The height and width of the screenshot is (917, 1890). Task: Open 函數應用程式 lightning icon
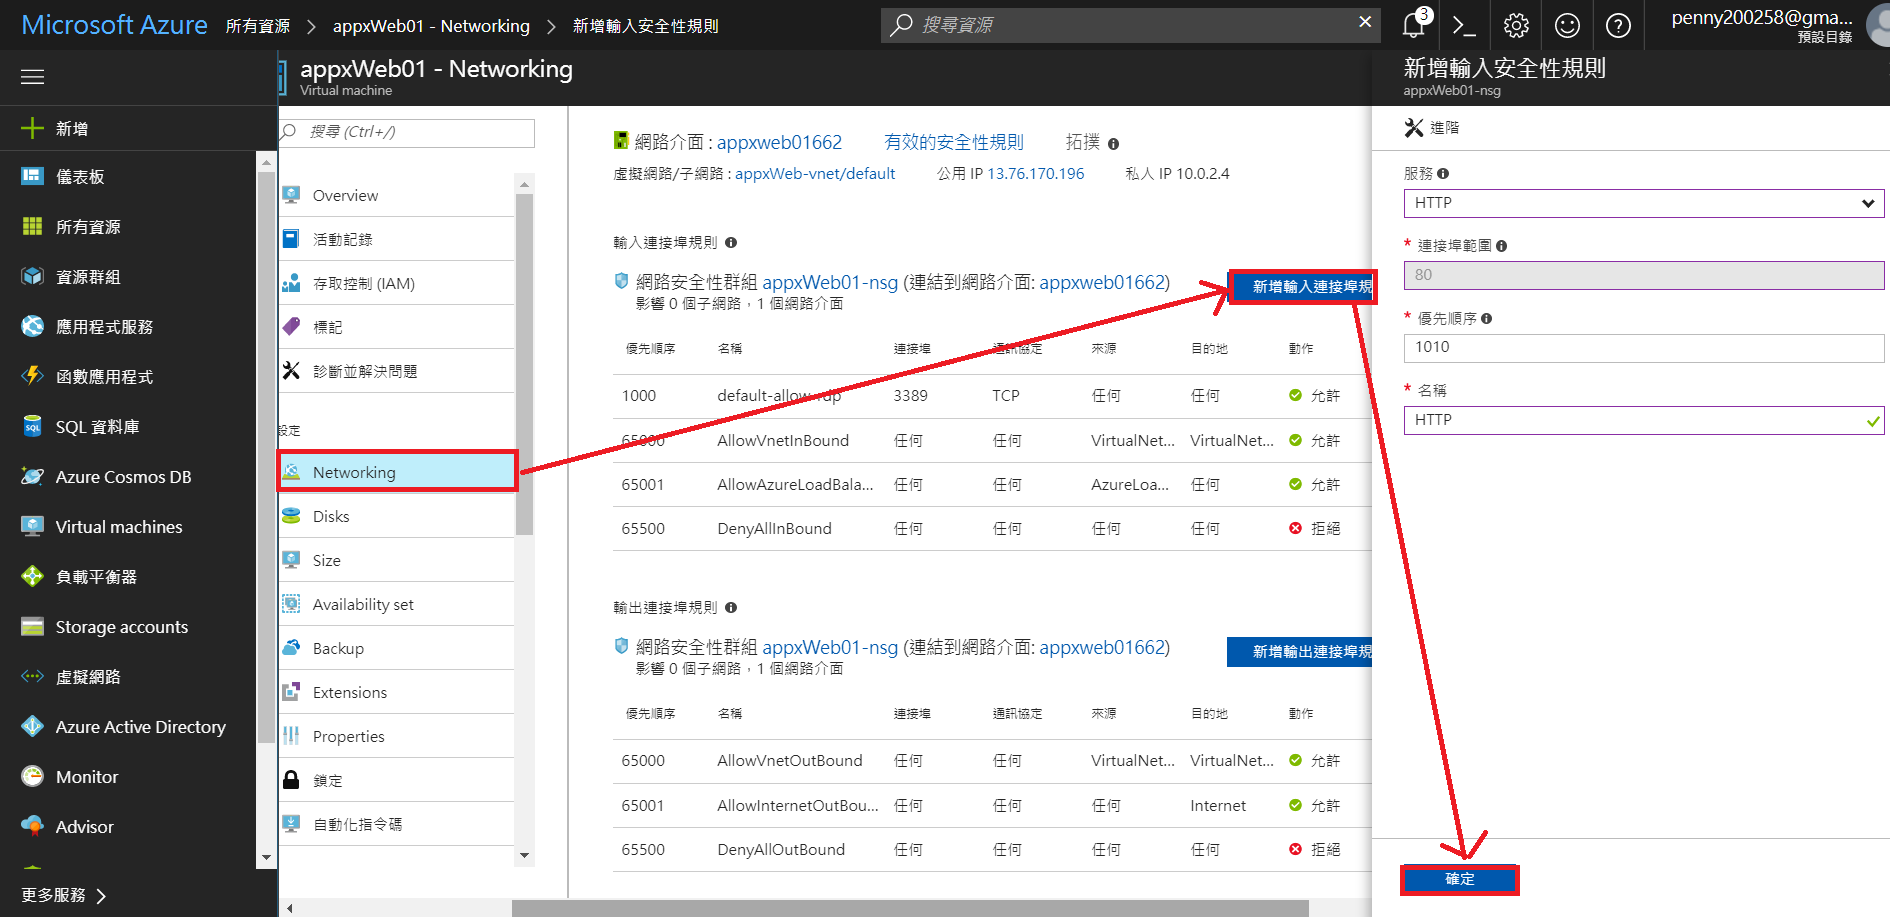[32, 377]
